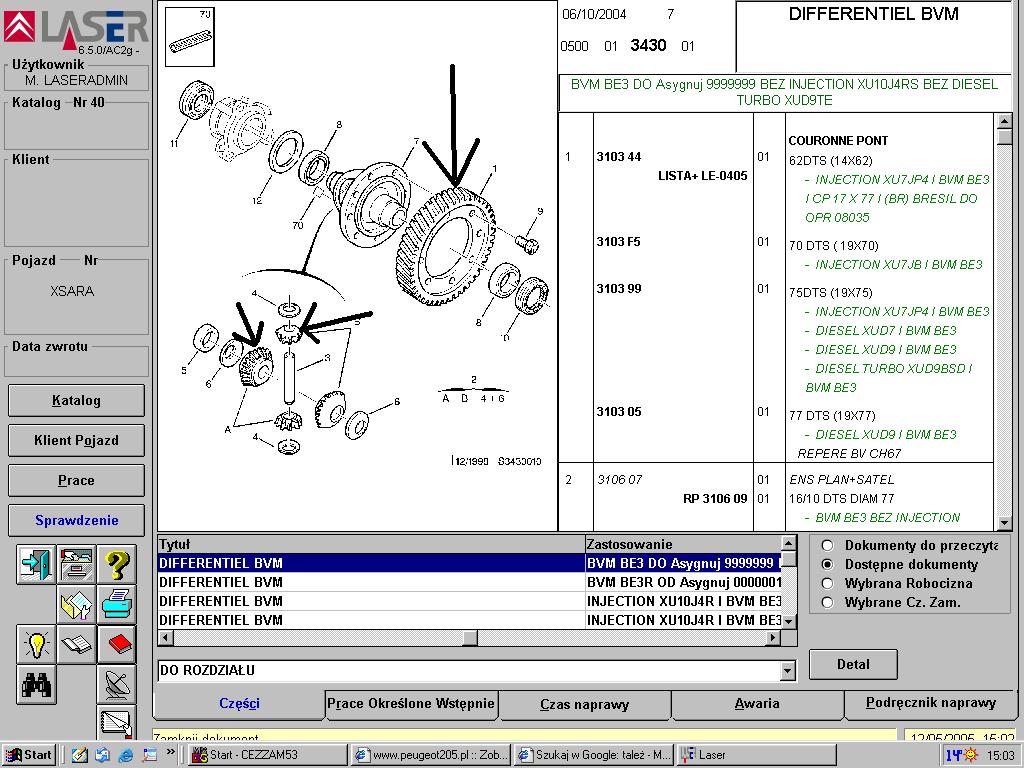This screenshot has height=768, width=1024.
Task: Click the printer icon
Action: [117, 604]
